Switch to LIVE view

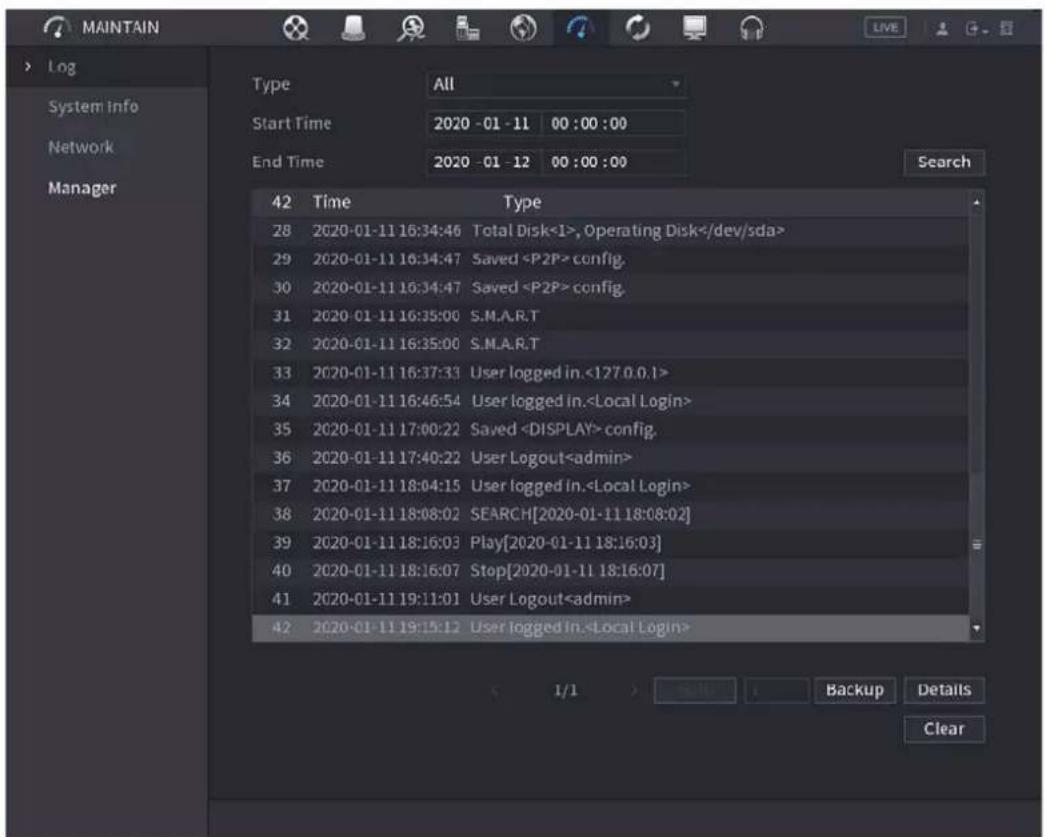885,27
